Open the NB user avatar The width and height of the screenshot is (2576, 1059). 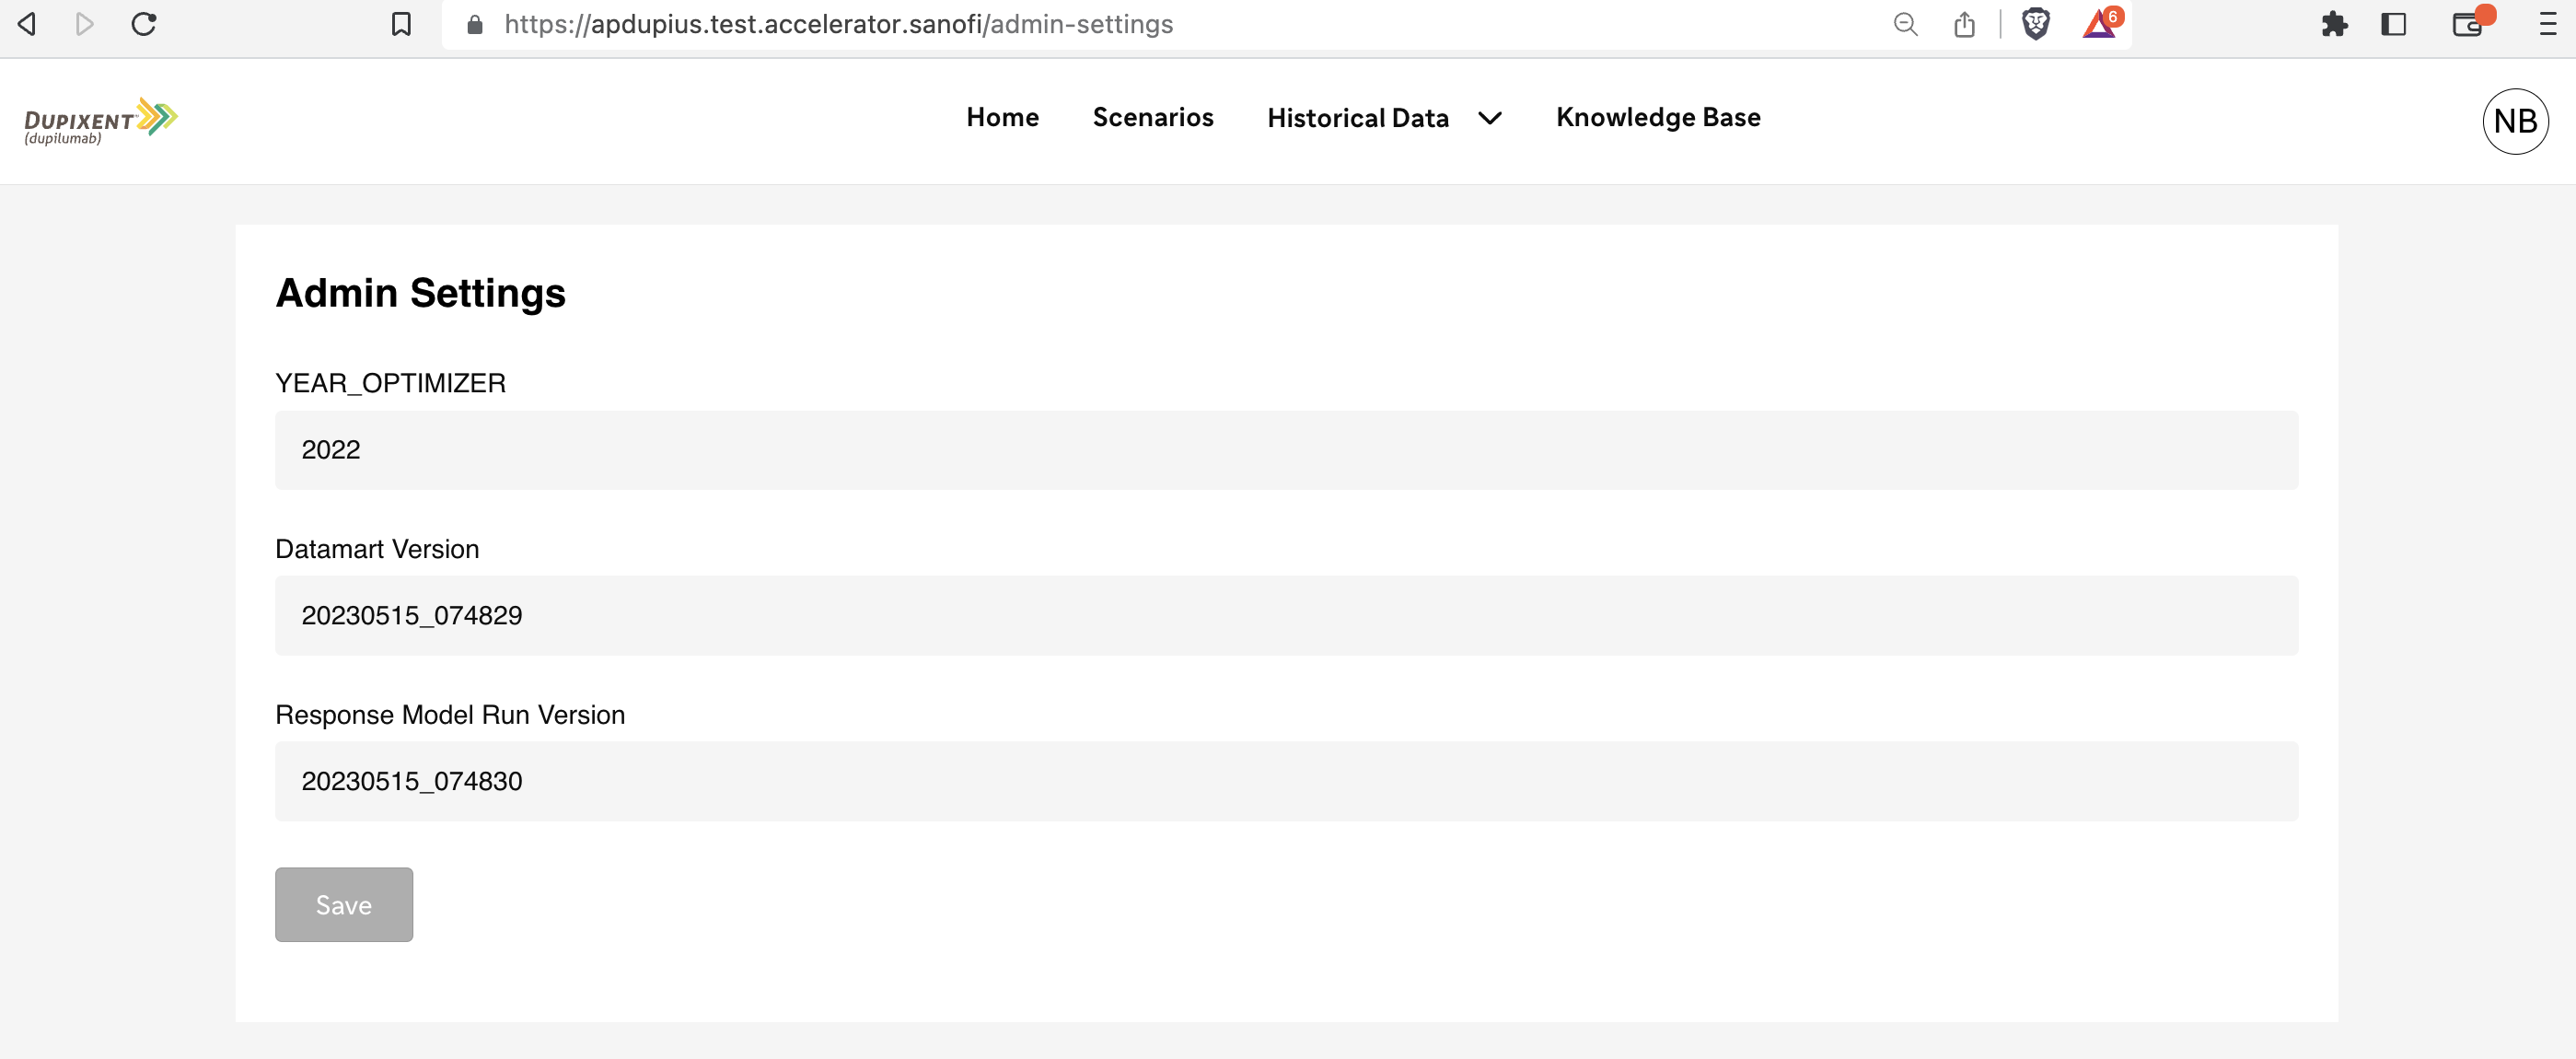tap(2515, 121)
